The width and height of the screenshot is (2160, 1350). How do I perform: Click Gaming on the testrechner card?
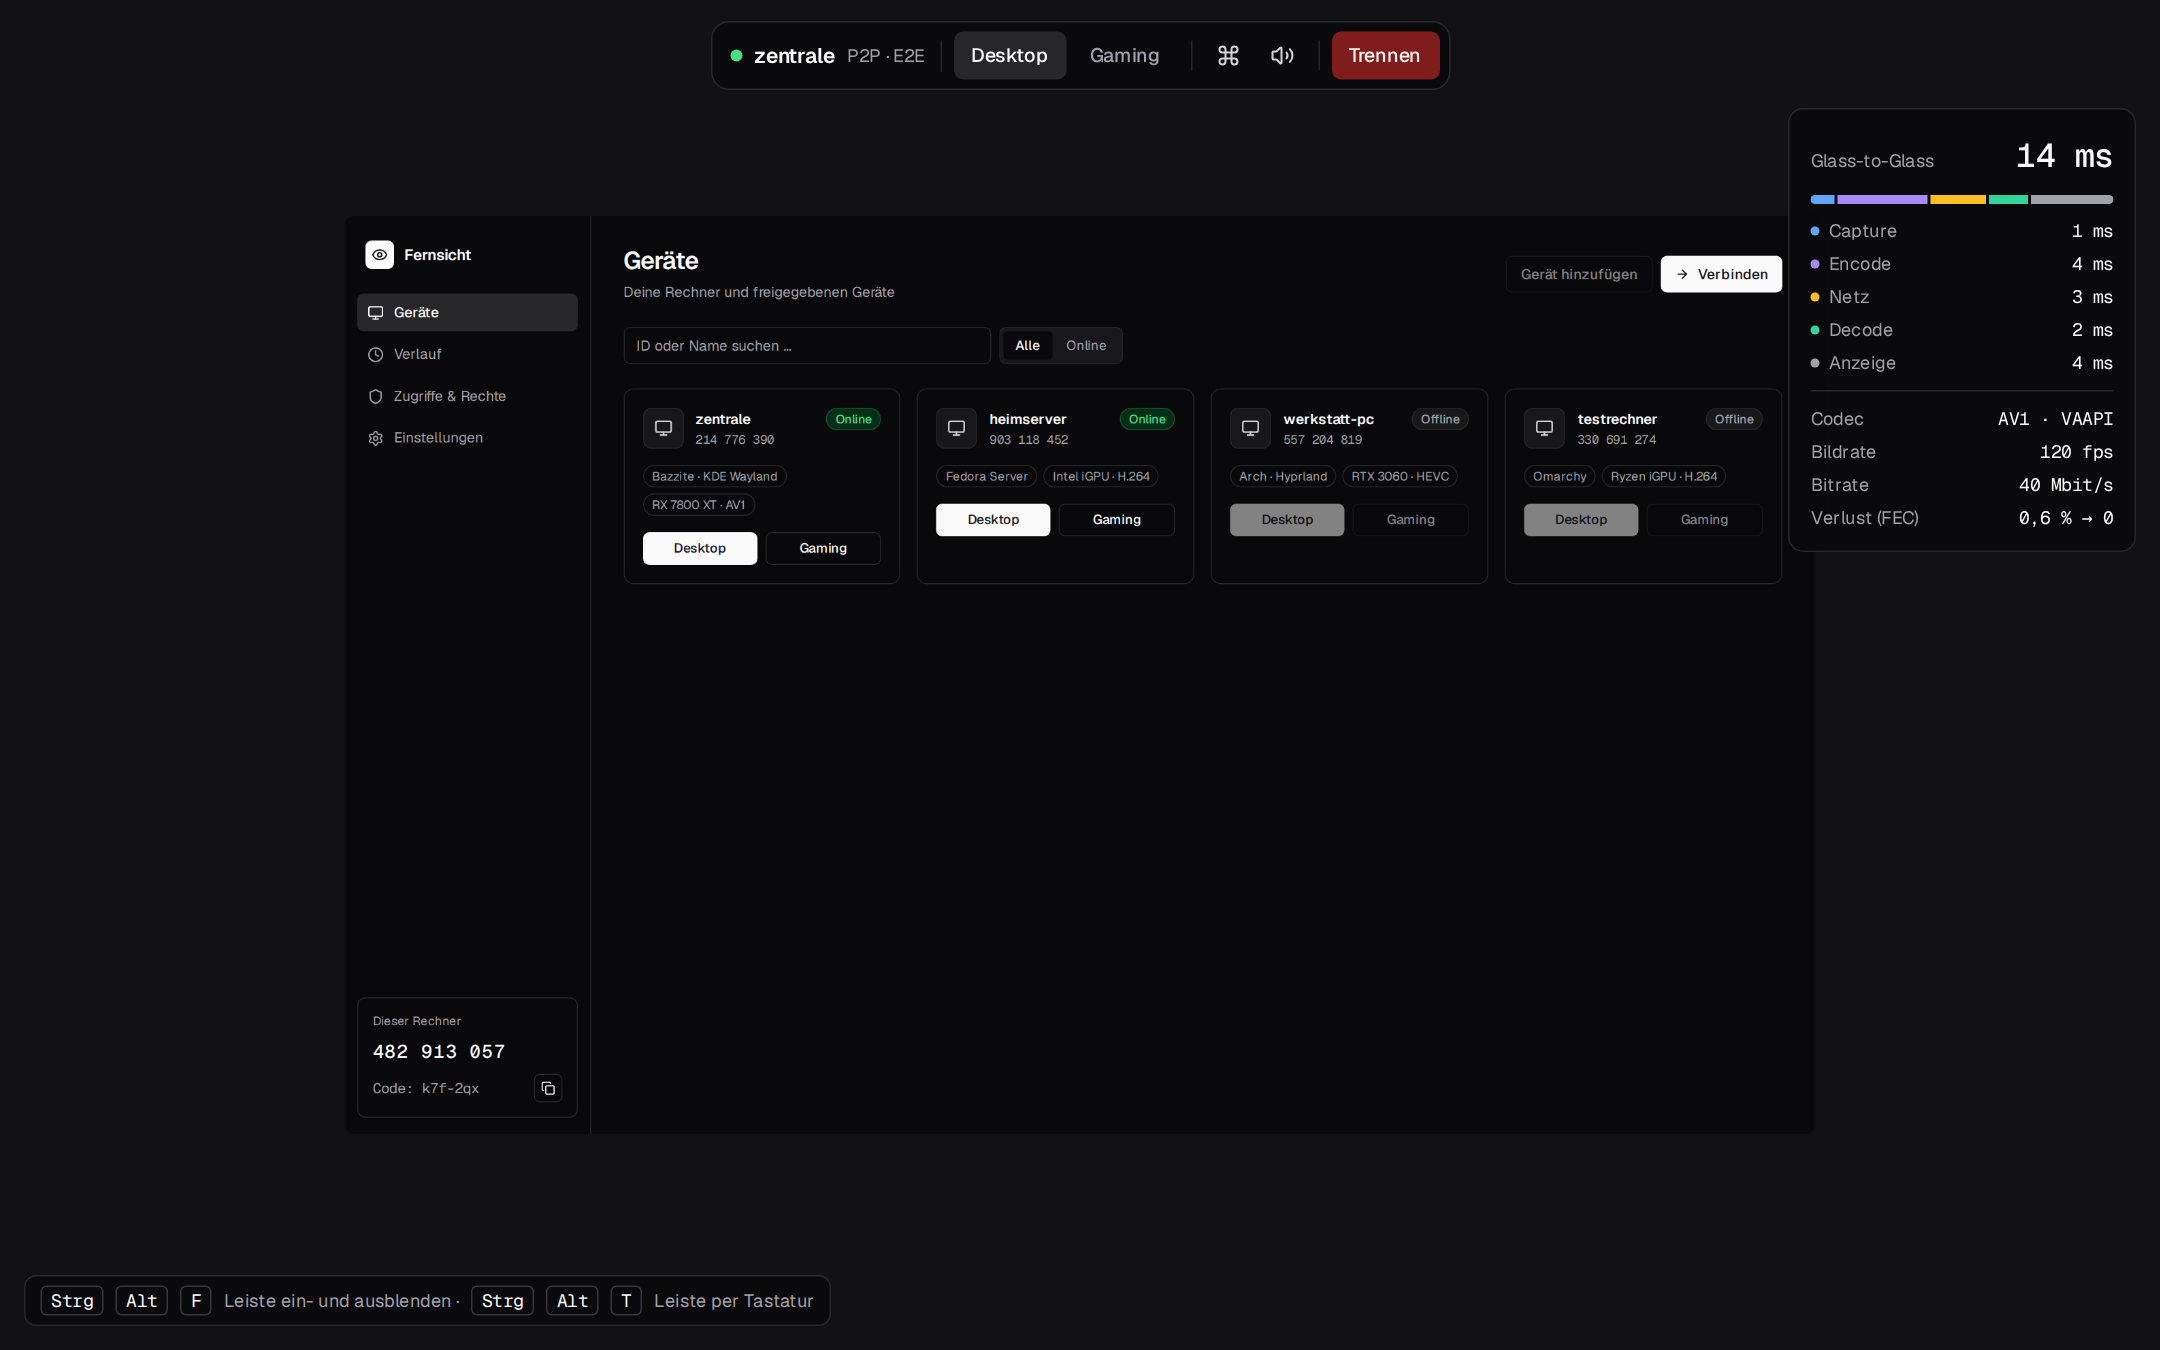coord(1705,520)
